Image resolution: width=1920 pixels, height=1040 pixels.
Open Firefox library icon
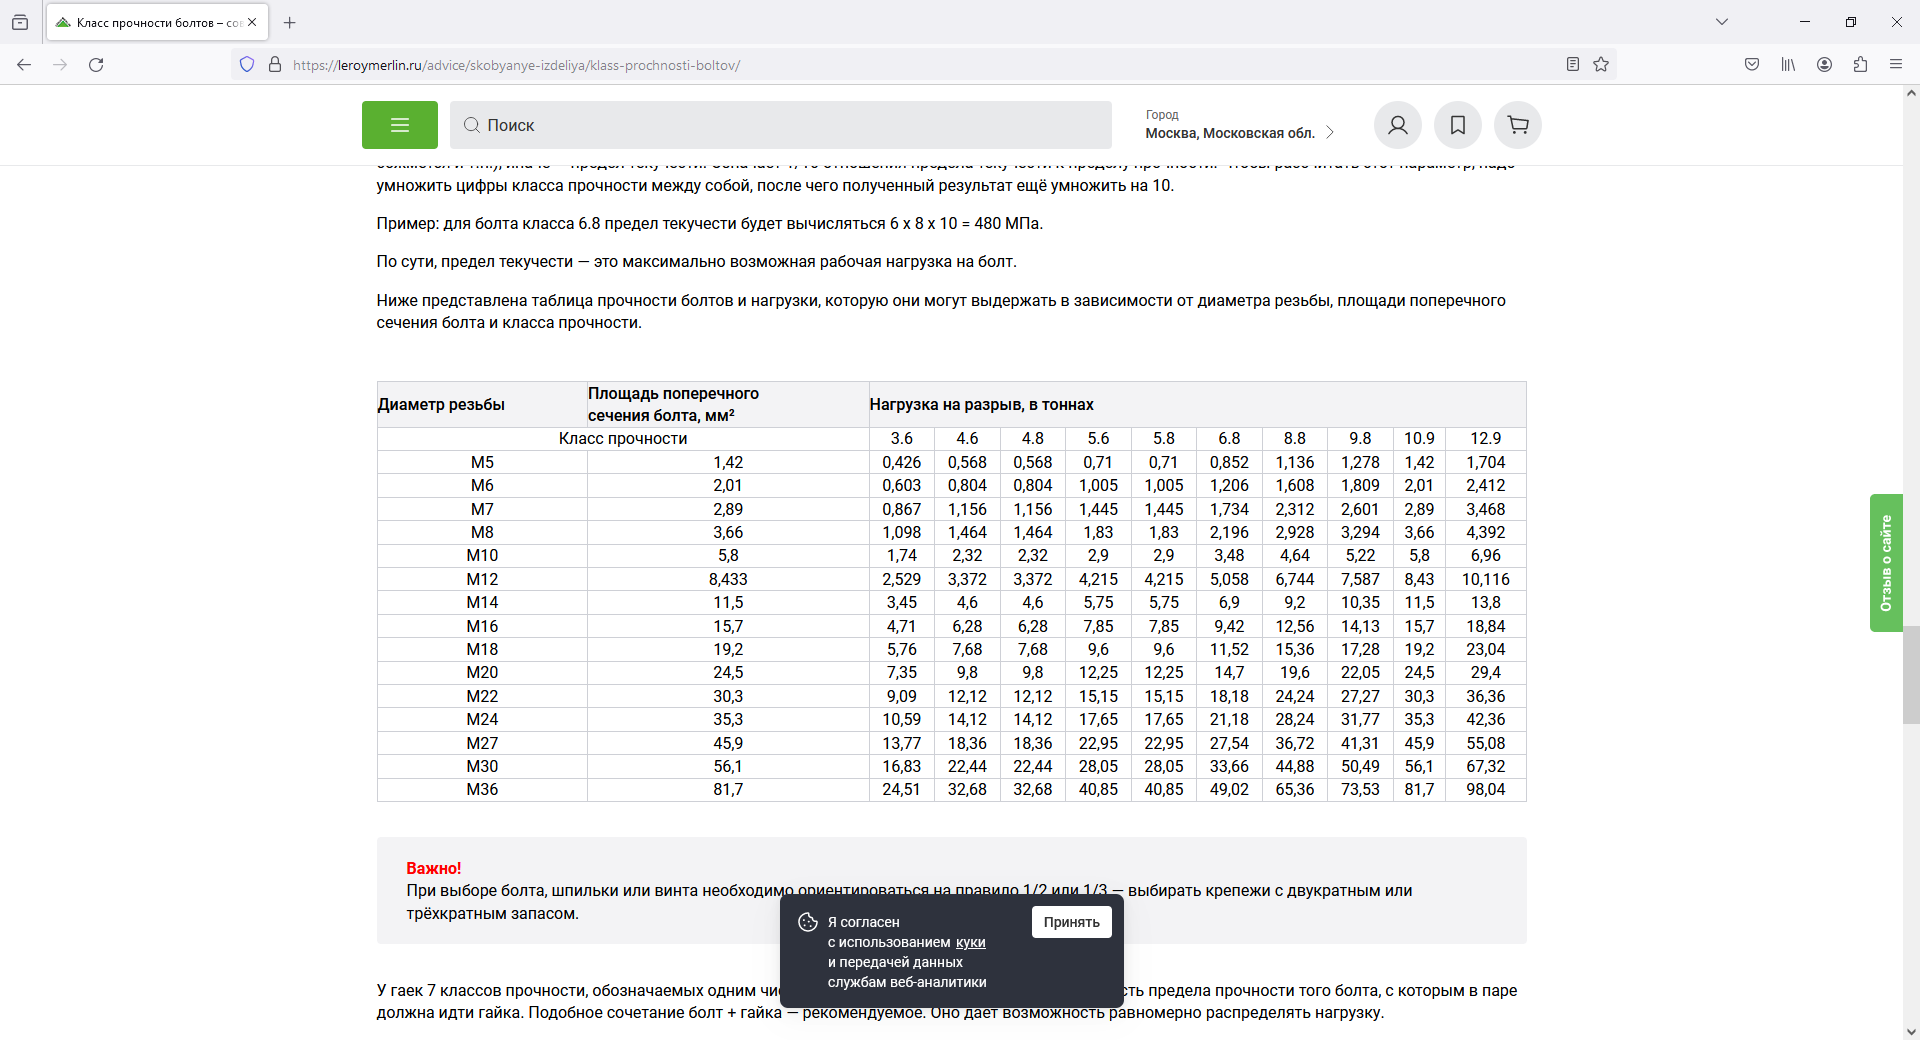1788,64
